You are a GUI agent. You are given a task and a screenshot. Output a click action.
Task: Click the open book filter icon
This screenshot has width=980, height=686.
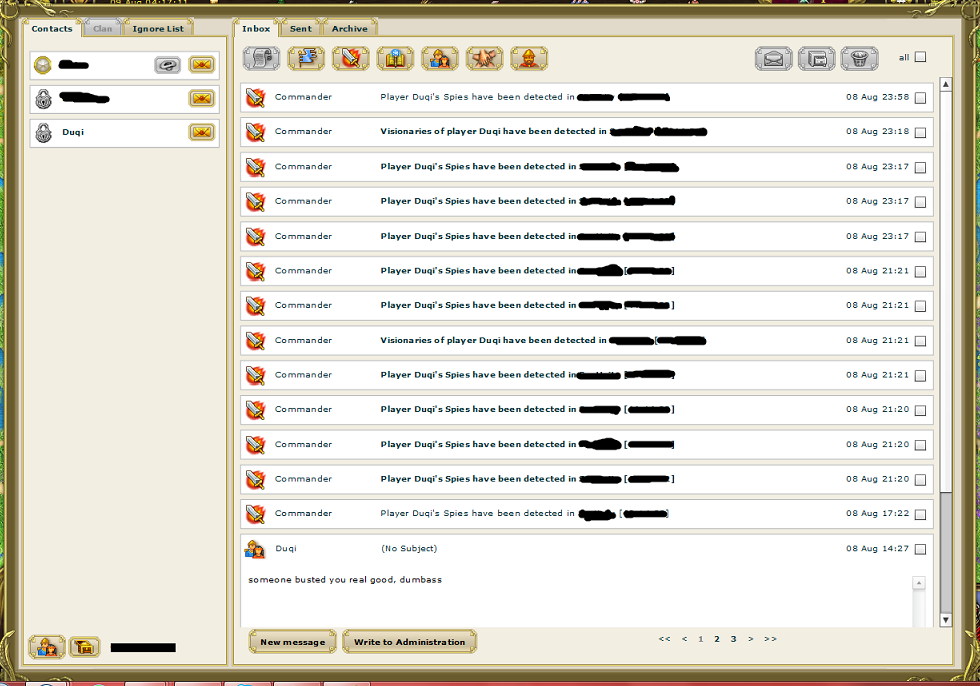pyautogui.click(x=395, y=59)
